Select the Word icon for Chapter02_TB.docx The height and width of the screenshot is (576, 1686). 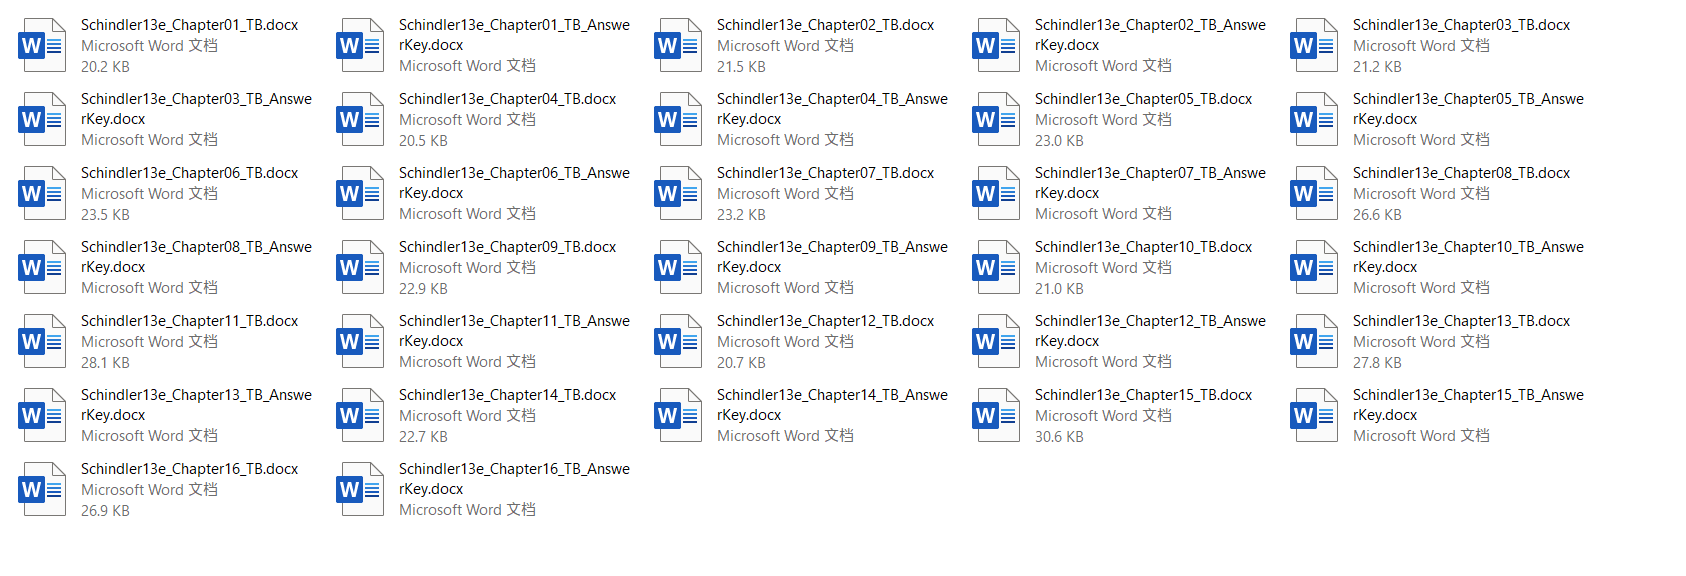pos(678,45)
